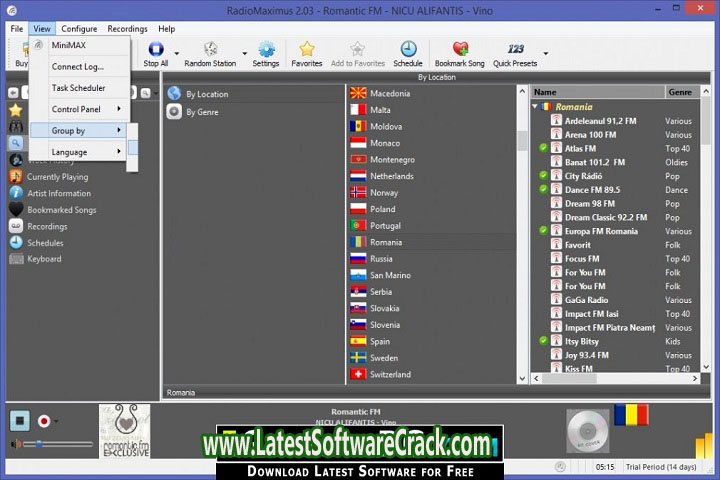Click the Quick Presets 123 icon
This screenshot has height=480, width=720.
515,50
